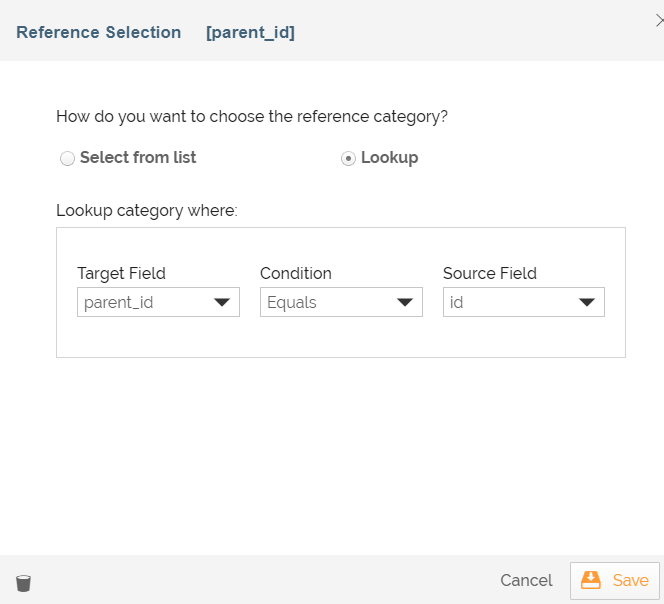Click the Source Field label

[x=490, y=273]
